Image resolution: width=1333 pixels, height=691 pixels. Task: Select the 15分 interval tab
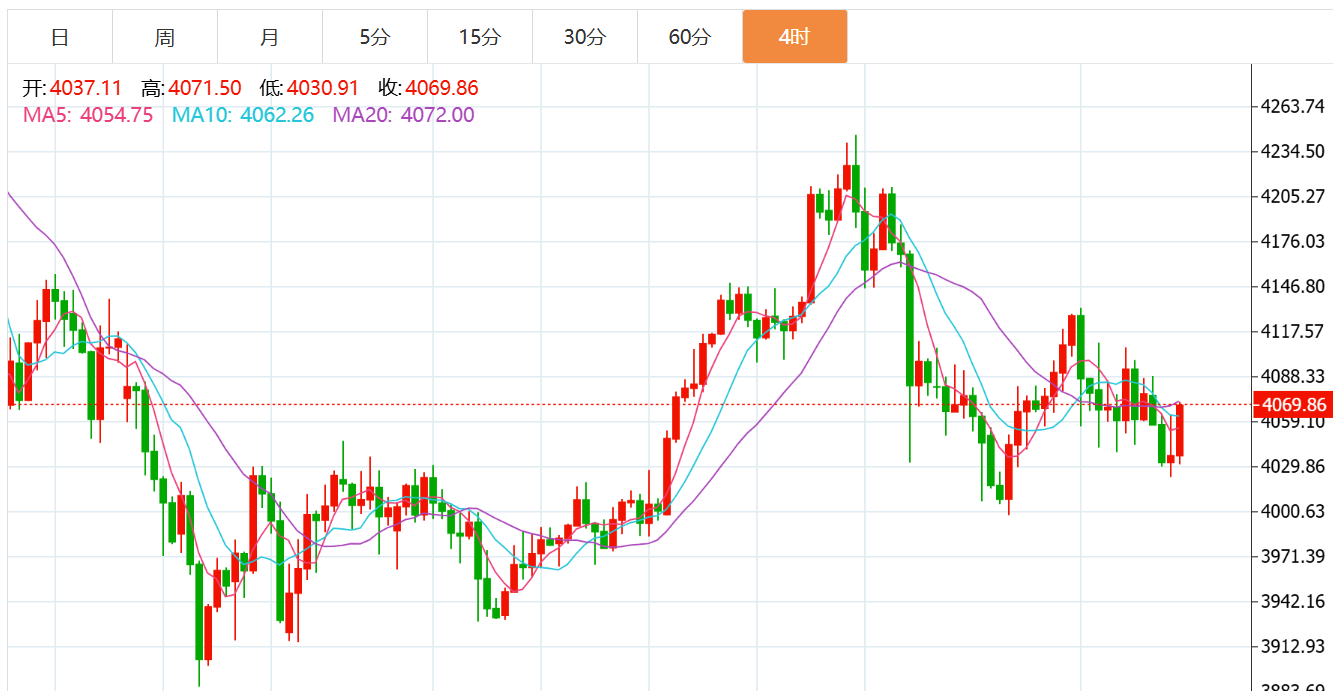tap(480, 38)
